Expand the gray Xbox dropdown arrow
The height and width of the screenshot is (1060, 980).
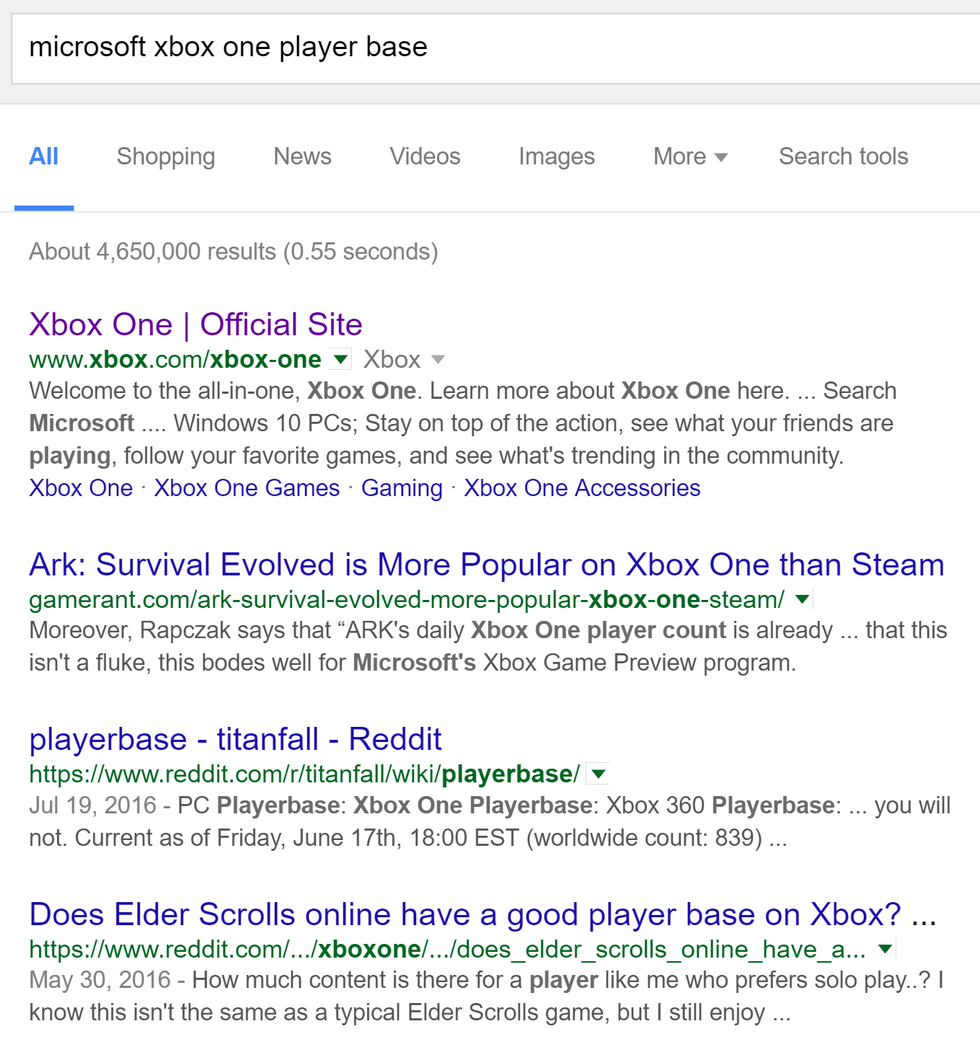tap(437, 360)
